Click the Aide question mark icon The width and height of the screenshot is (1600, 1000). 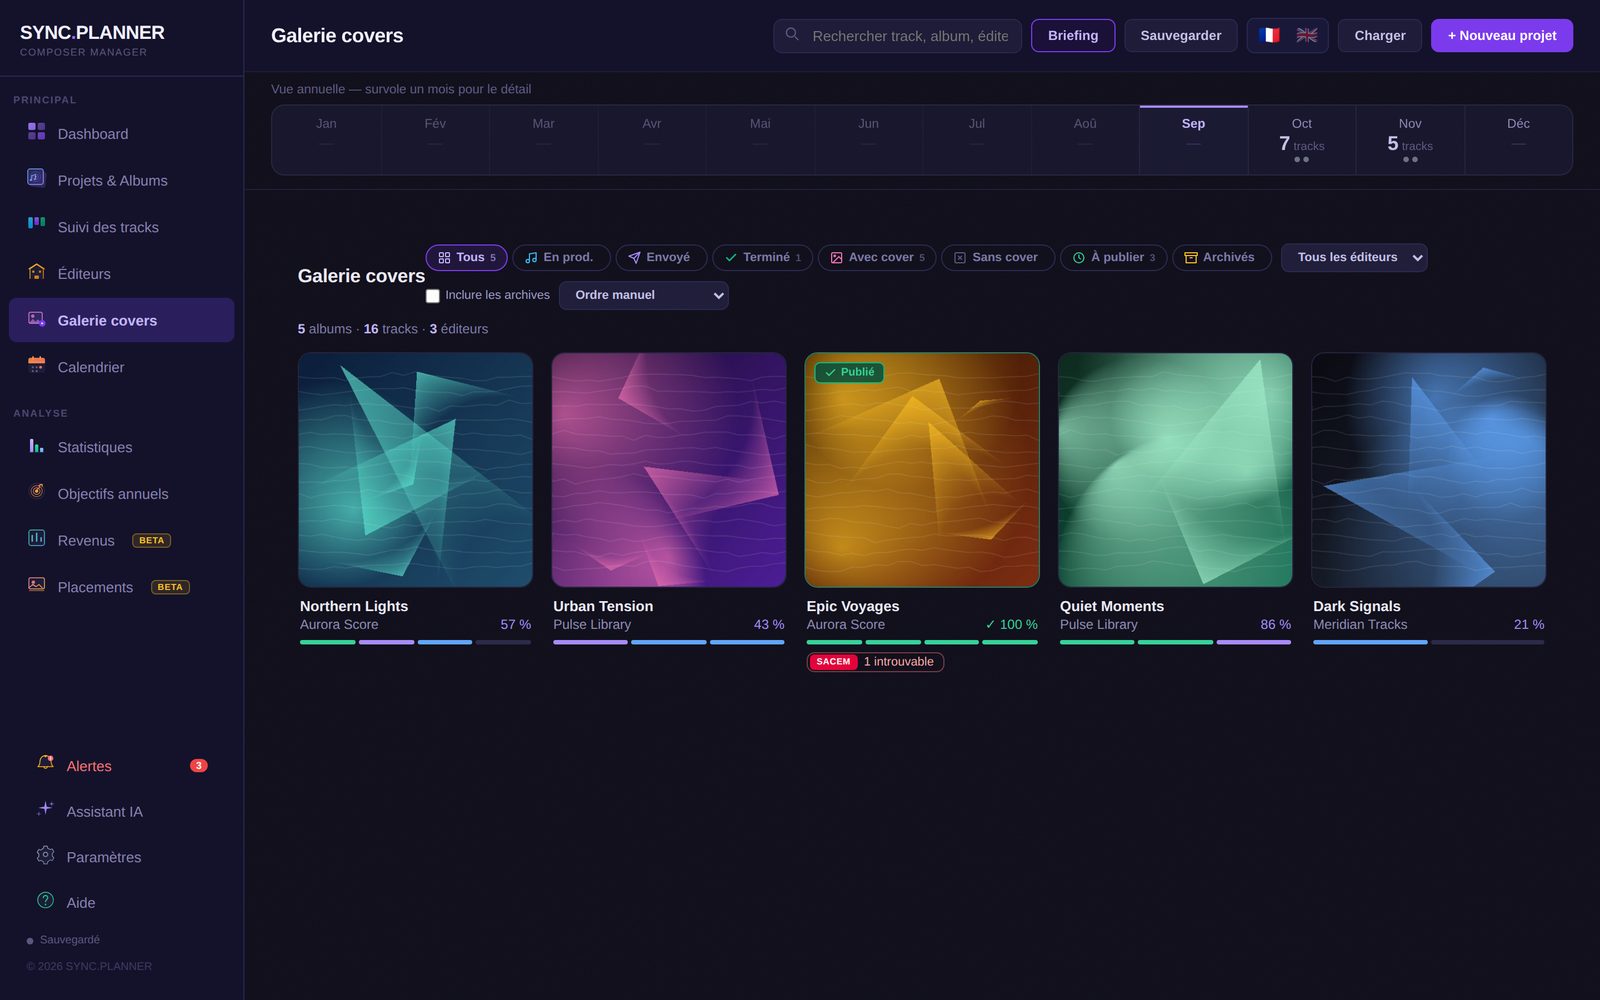coord(45,900)
